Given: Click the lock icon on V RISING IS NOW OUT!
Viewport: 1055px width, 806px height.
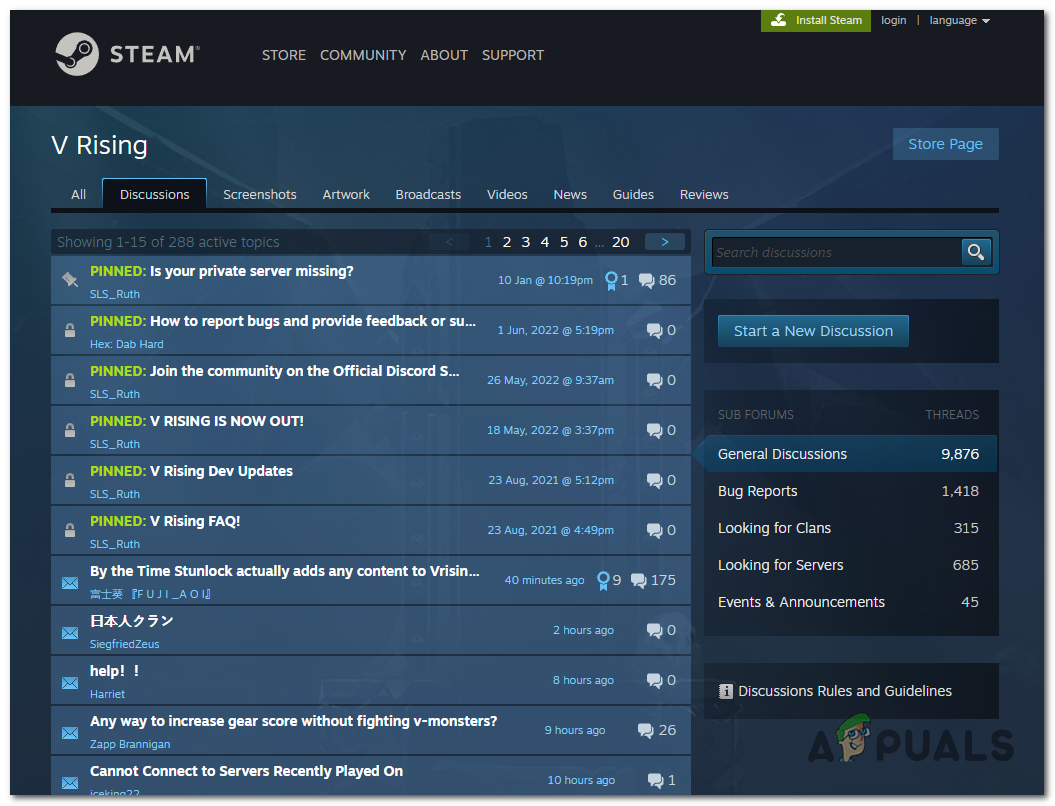Looking at the screenshot, I should click(70, 430).
